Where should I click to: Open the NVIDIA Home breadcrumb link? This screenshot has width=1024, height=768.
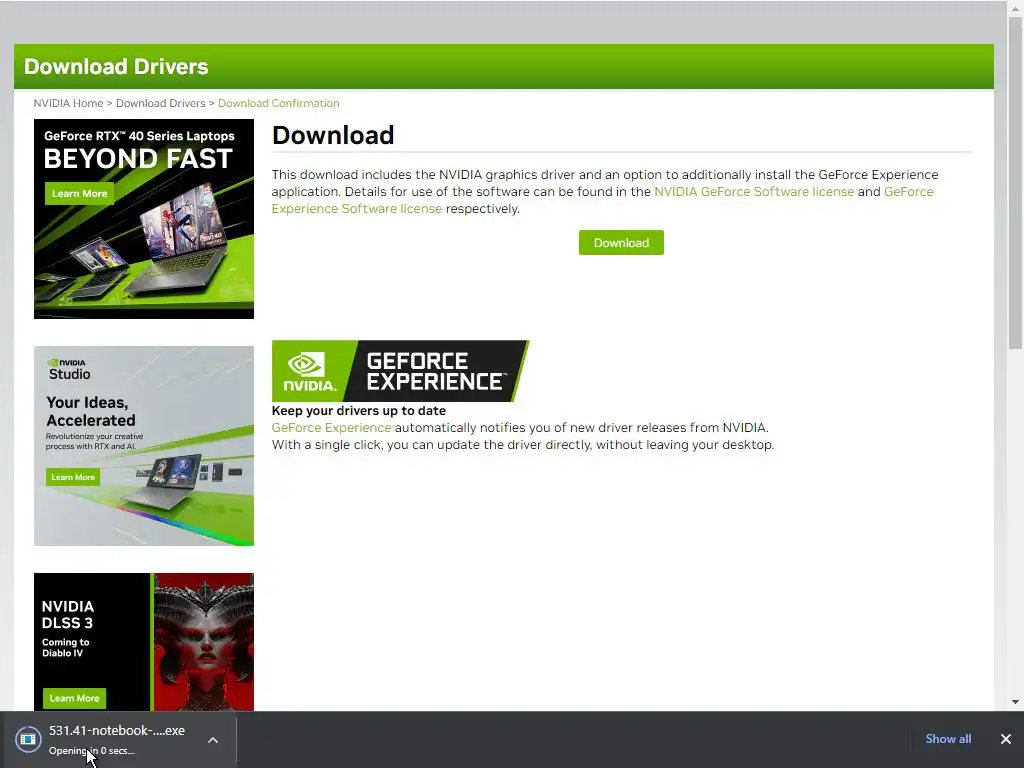[69, 103]
